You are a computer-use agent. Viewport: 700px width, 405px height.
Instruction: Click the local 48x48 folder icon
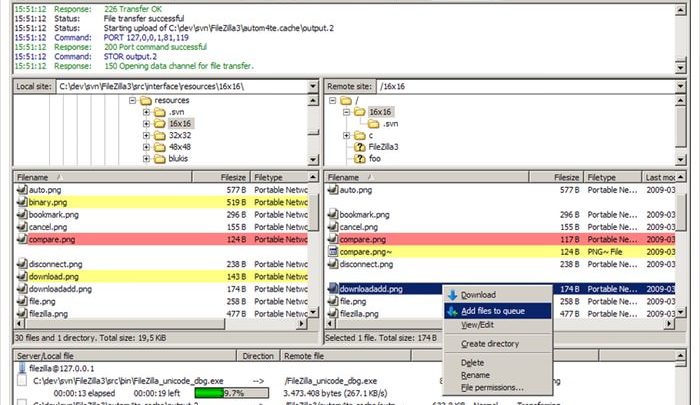(160, 147)
